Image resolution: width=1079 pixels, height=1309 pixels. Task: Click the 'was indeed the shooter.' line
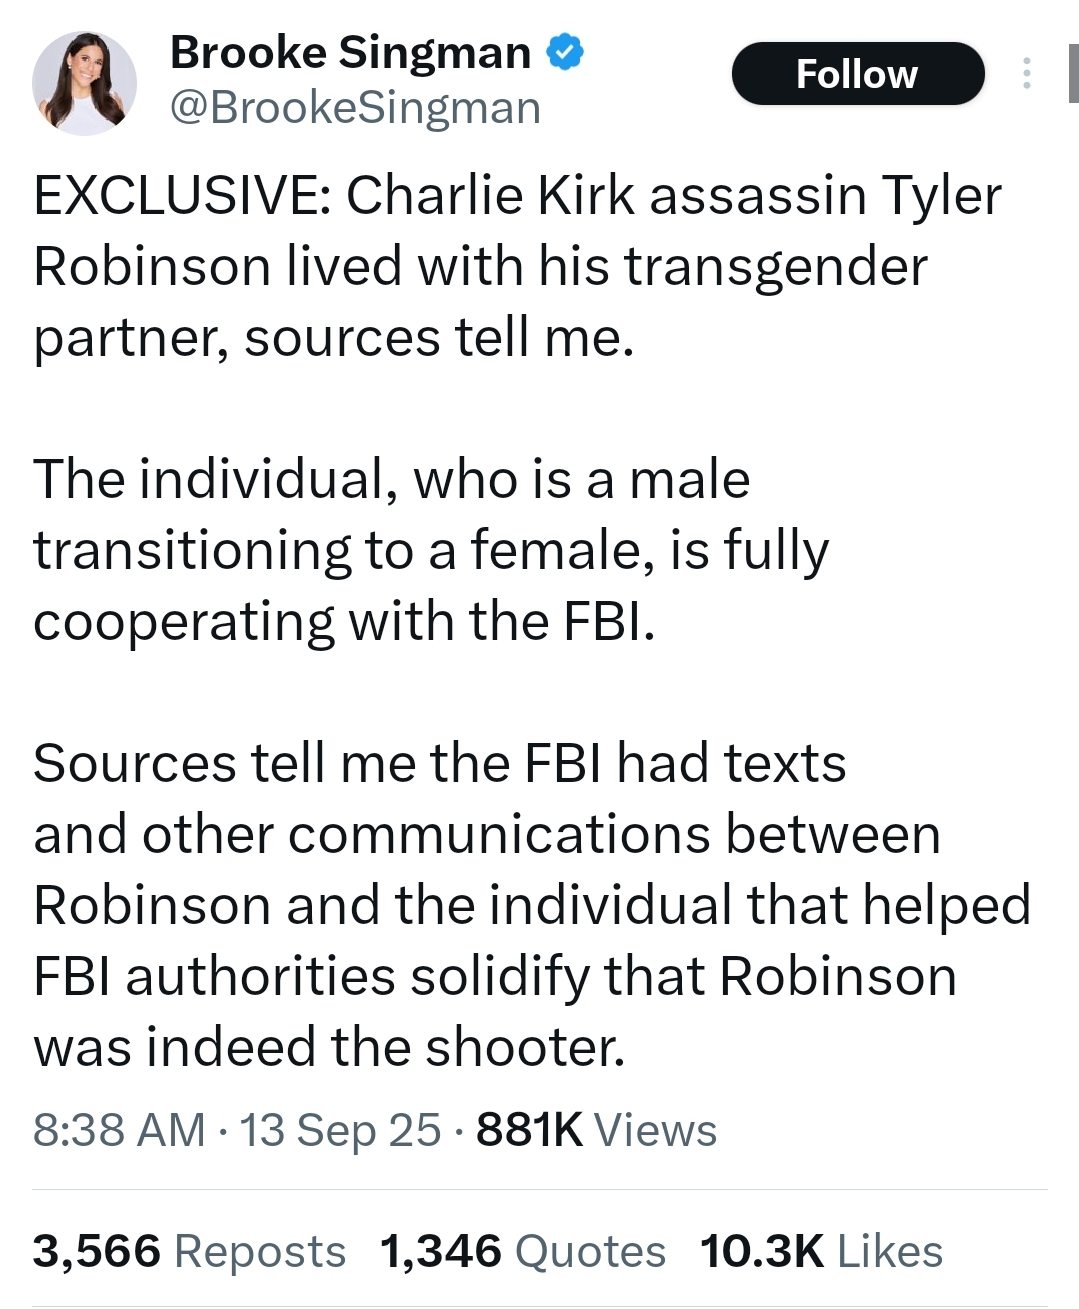tap(329, 1047)
